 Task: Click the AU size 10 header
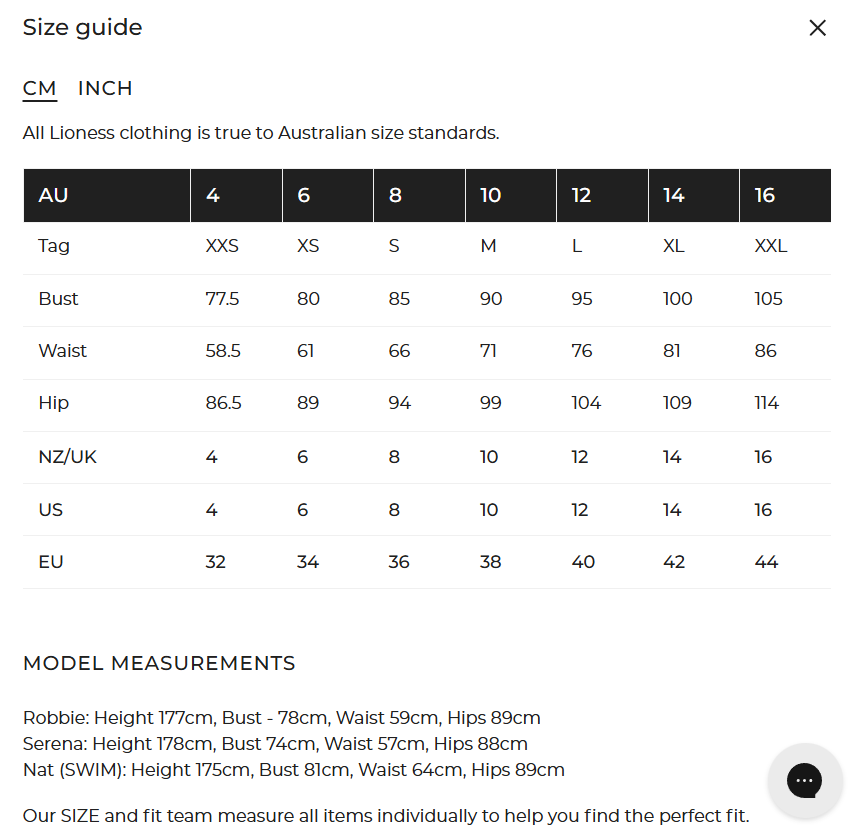pyautogui.click(x=490, y=195)
